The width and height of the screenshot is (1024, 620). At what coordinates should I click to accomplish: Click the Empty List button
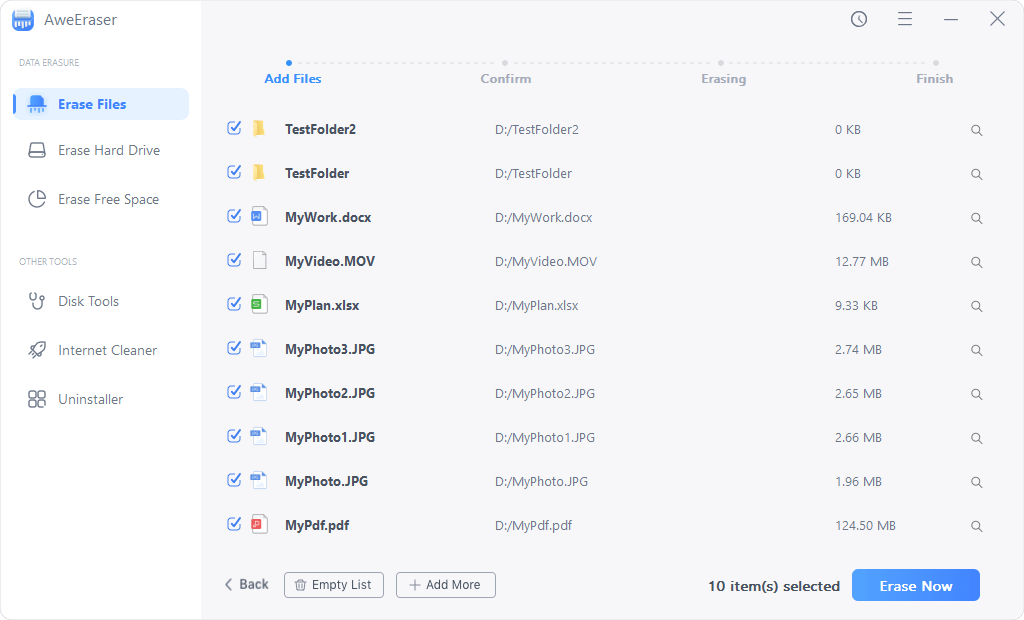click(334, 585)
